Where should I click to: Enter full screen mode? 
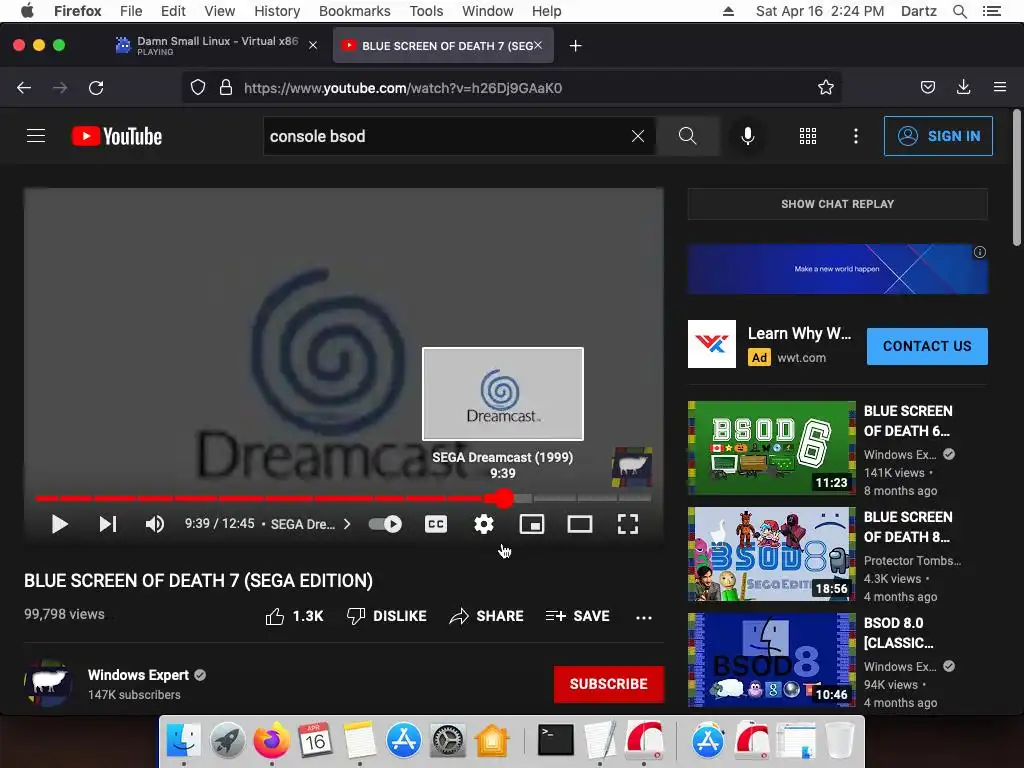click(628, 524)
